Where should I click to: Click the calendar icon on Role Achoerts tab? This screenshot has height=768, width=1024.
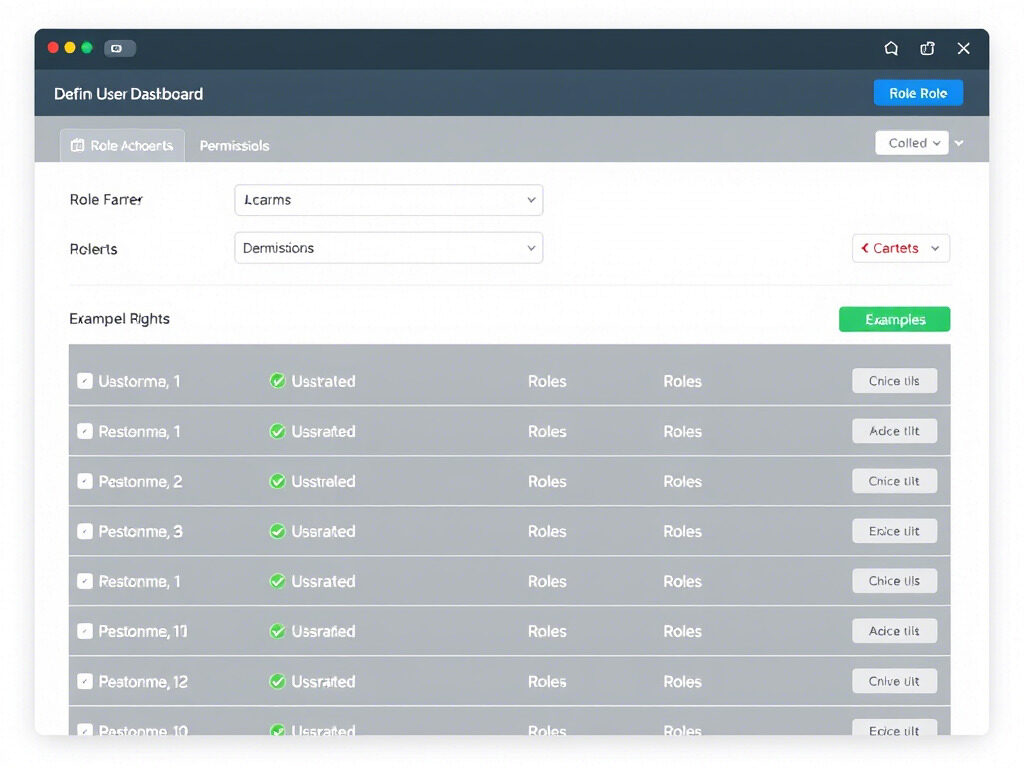(78, 146)
